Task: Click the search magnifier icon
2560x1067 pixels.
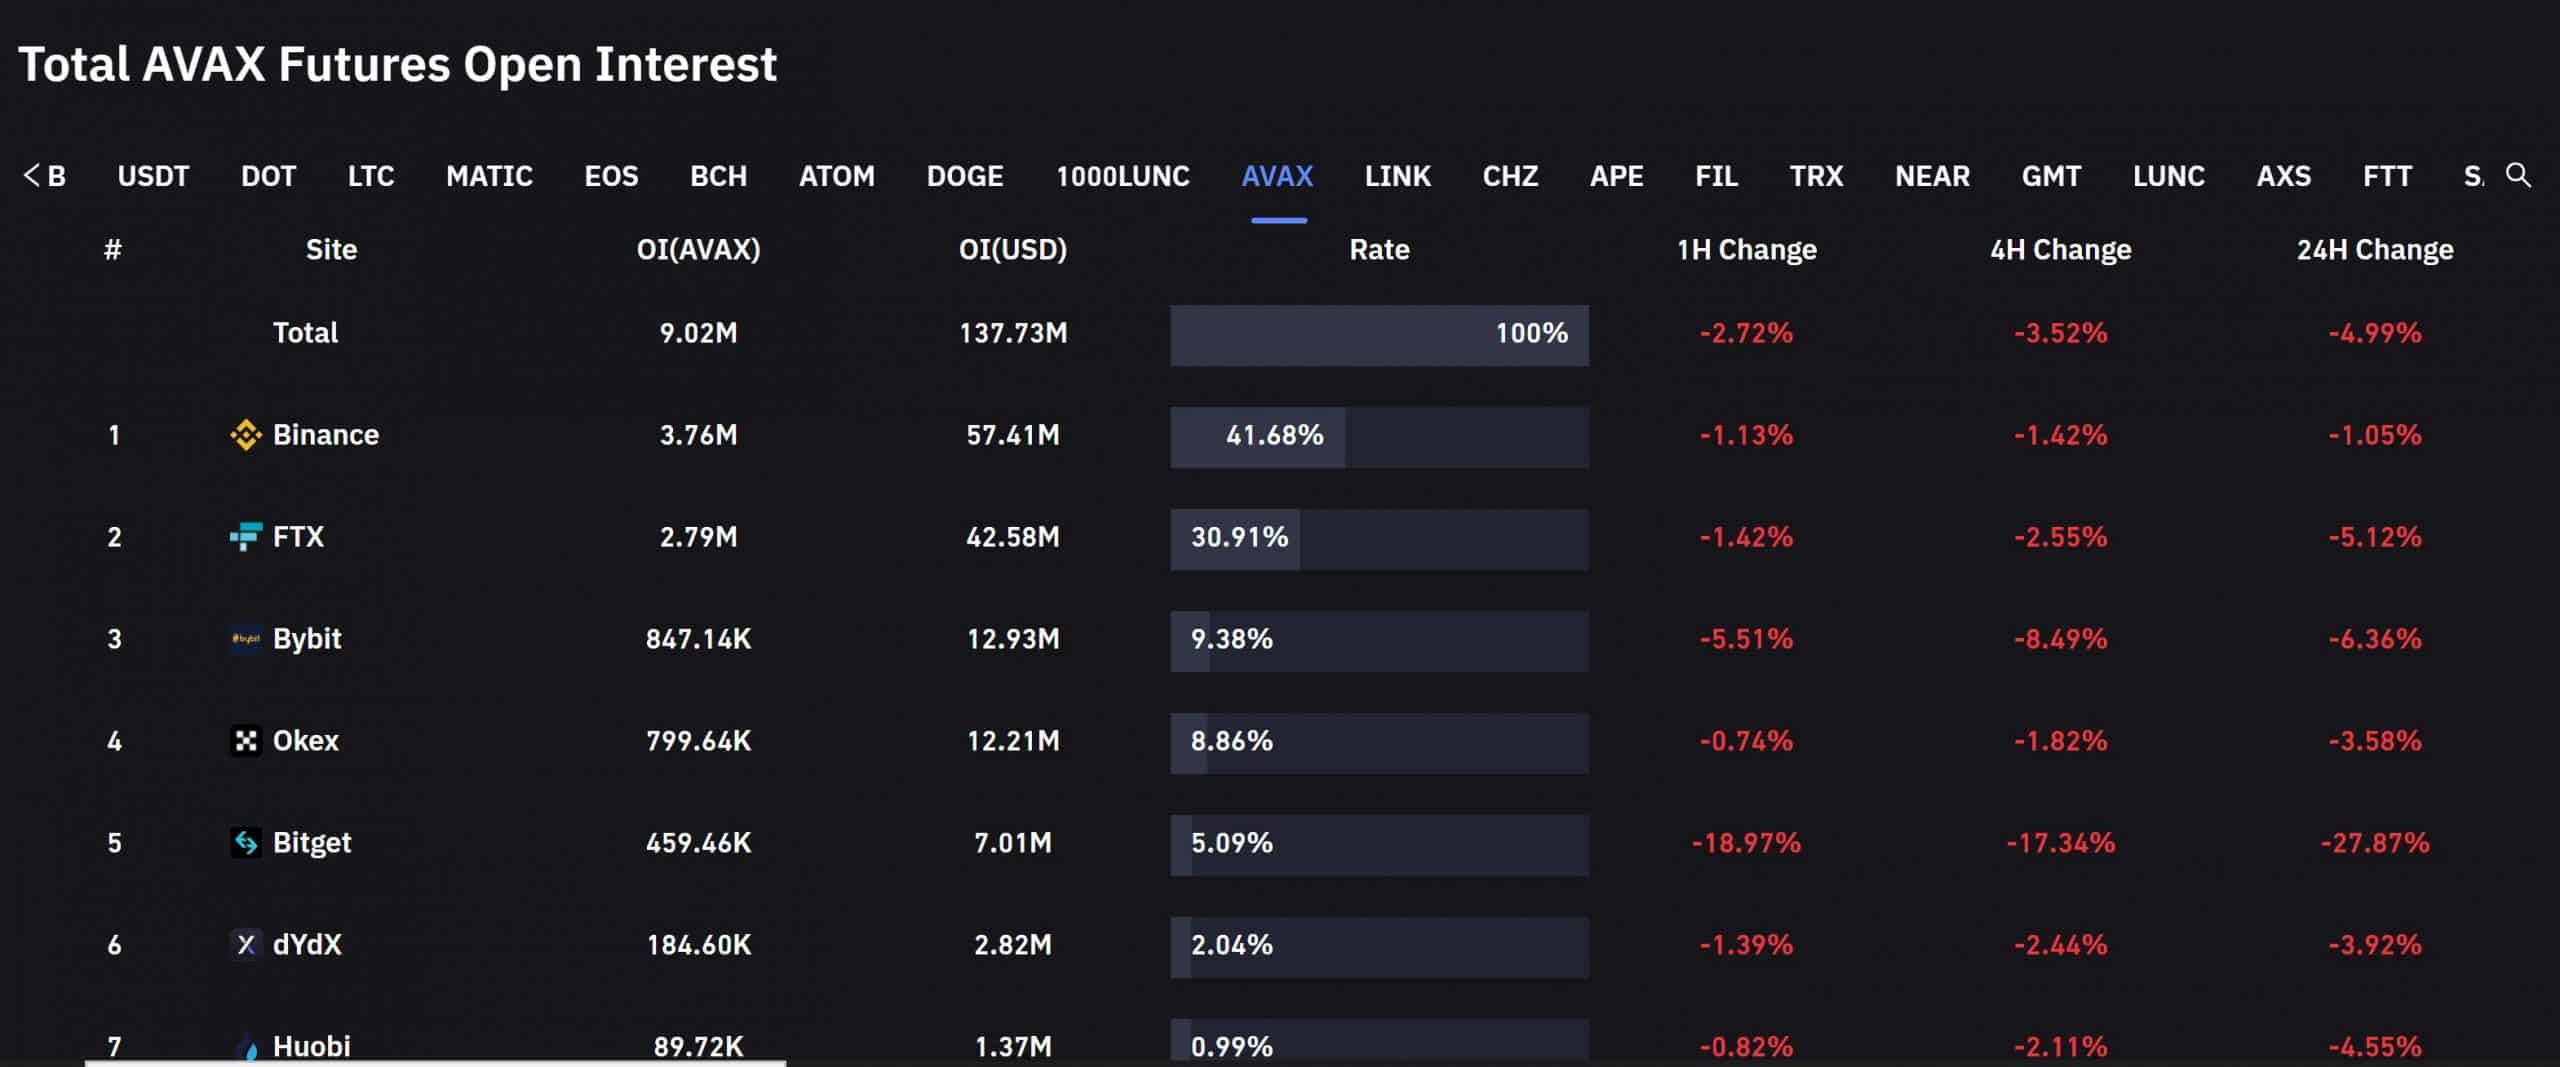Action: click(2518, 176)
